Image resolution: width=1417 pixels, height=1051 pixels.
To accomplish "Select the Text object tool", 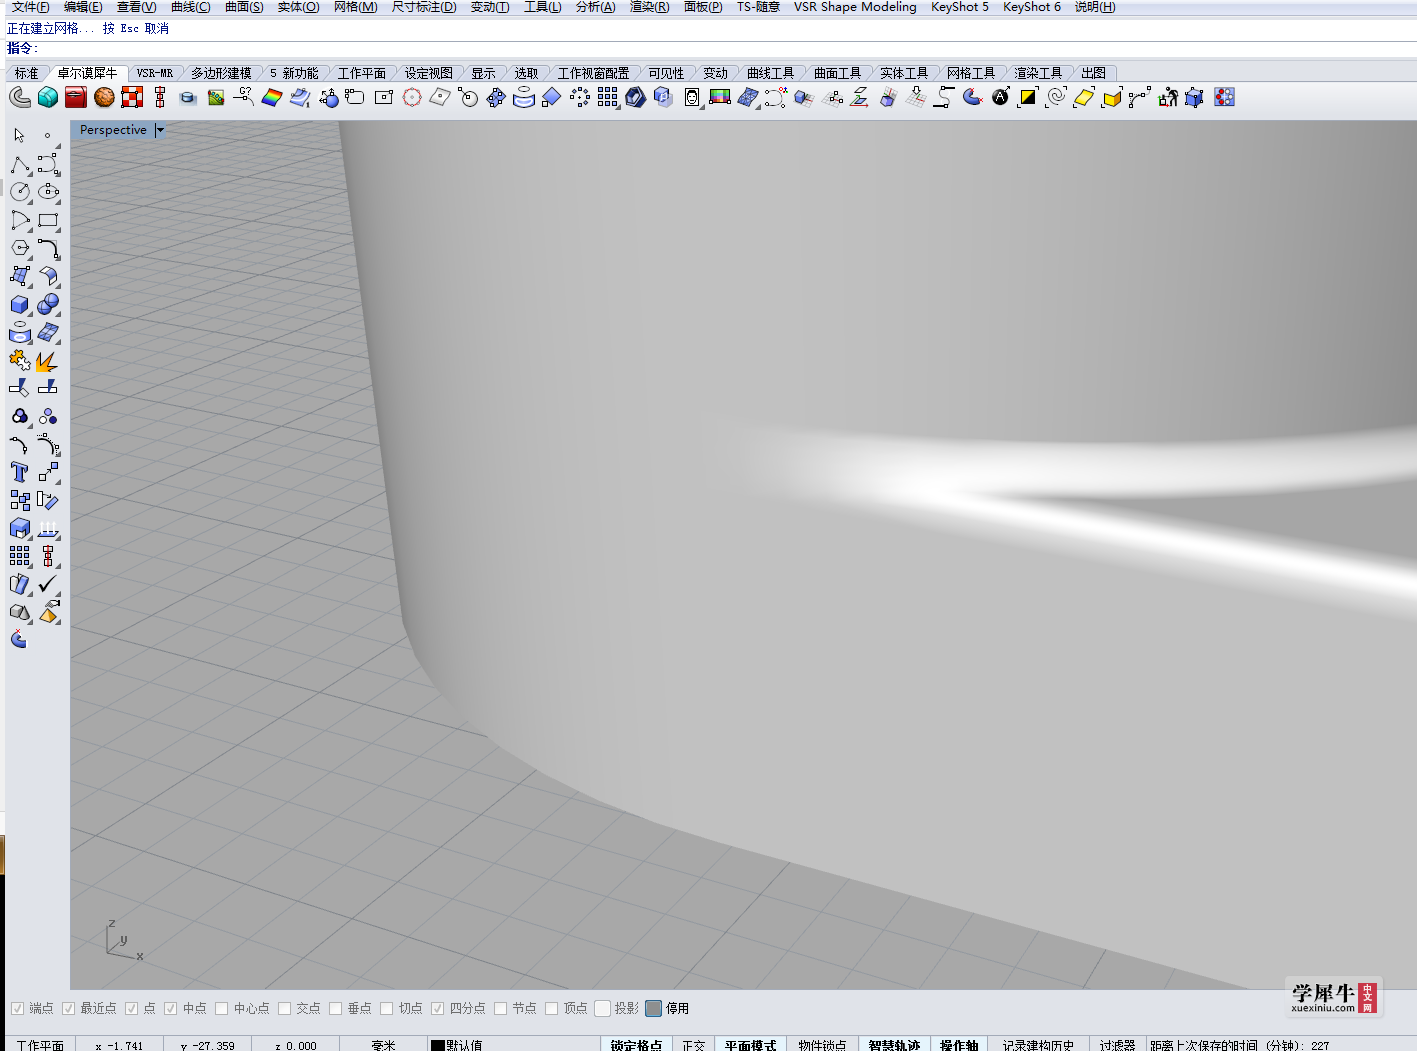I will 19,472.
